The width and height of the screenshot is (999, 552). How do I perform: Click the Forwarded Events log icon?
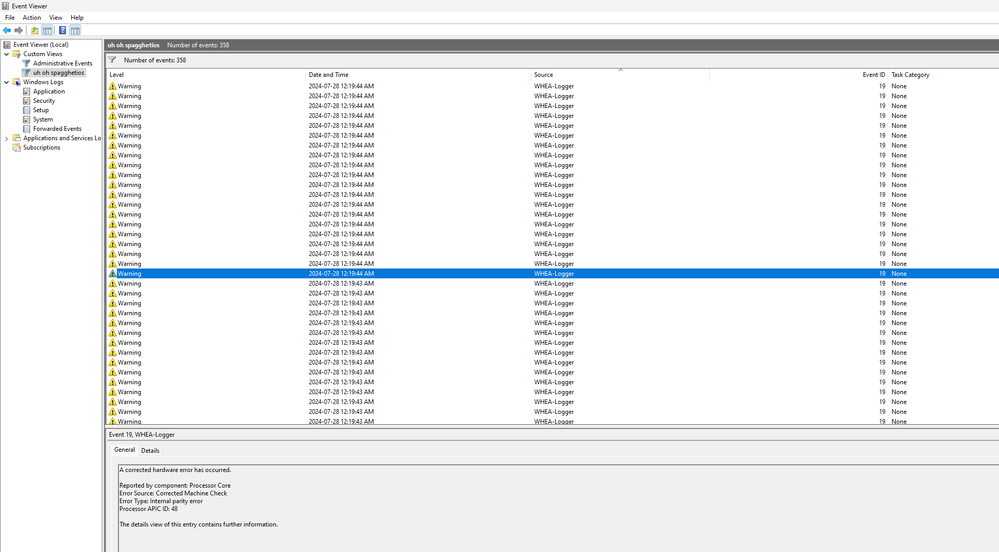point(27,129)
